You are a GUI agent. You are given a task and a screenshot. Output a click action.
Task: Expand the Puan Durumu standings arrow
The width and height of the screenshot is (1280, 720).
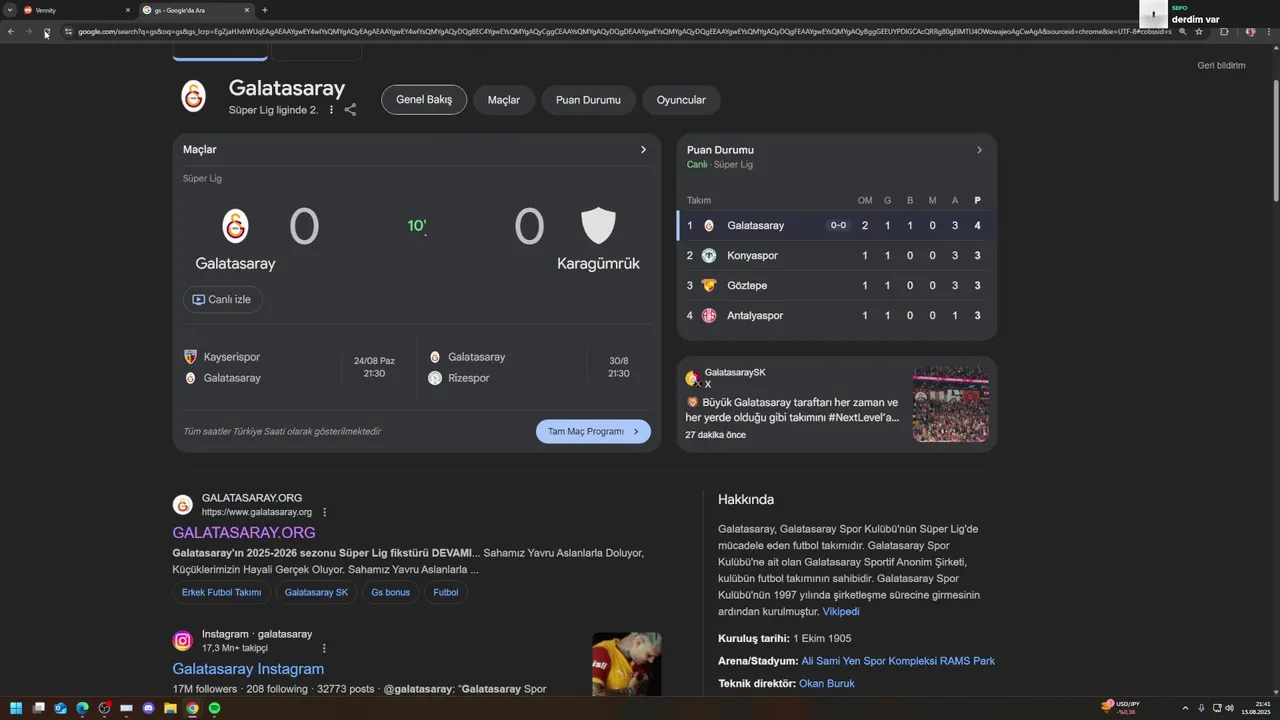point(979,150)
